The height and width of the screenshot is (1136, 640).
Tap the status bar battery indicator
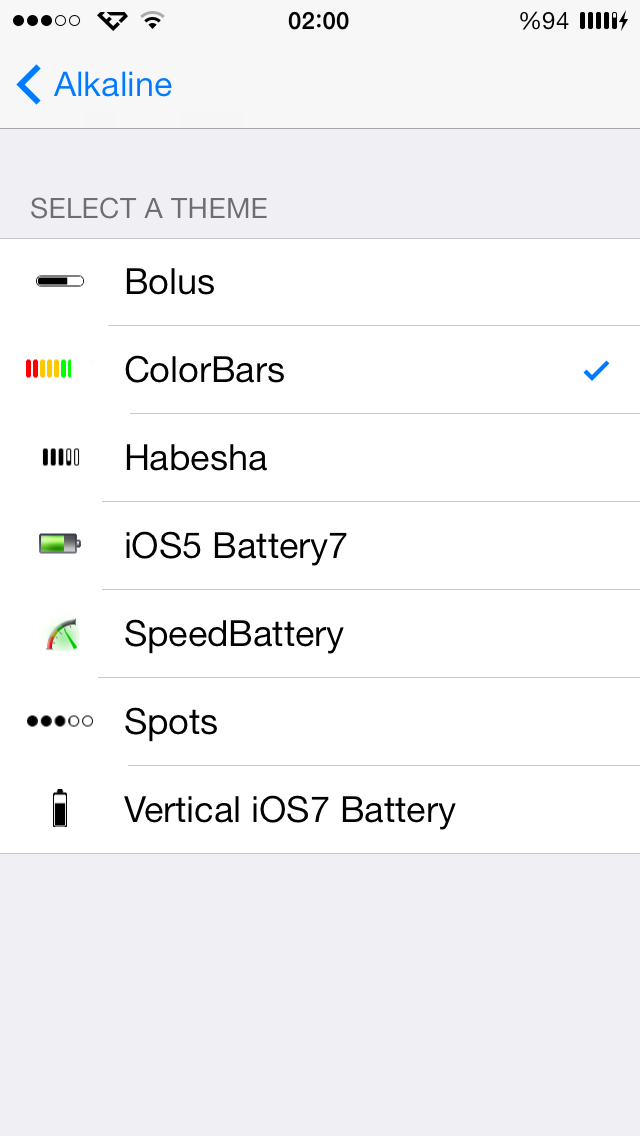tap(604, 21)
